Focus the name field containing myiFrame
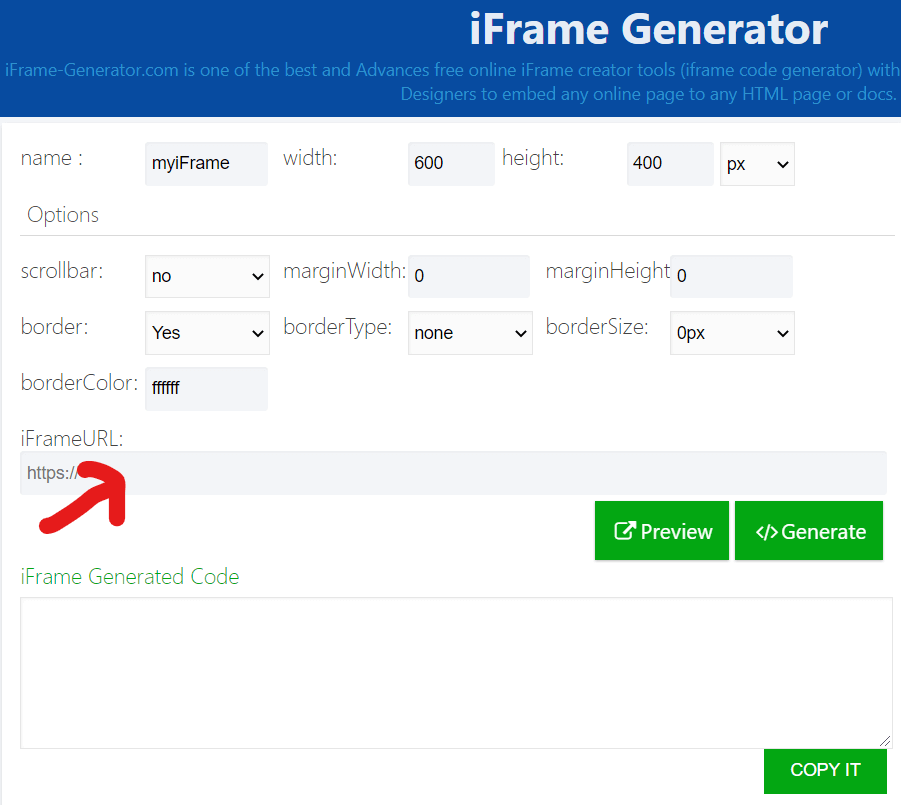Image resolution: width=901 pixels, height=805 pixels. click(x=206, y=163)
